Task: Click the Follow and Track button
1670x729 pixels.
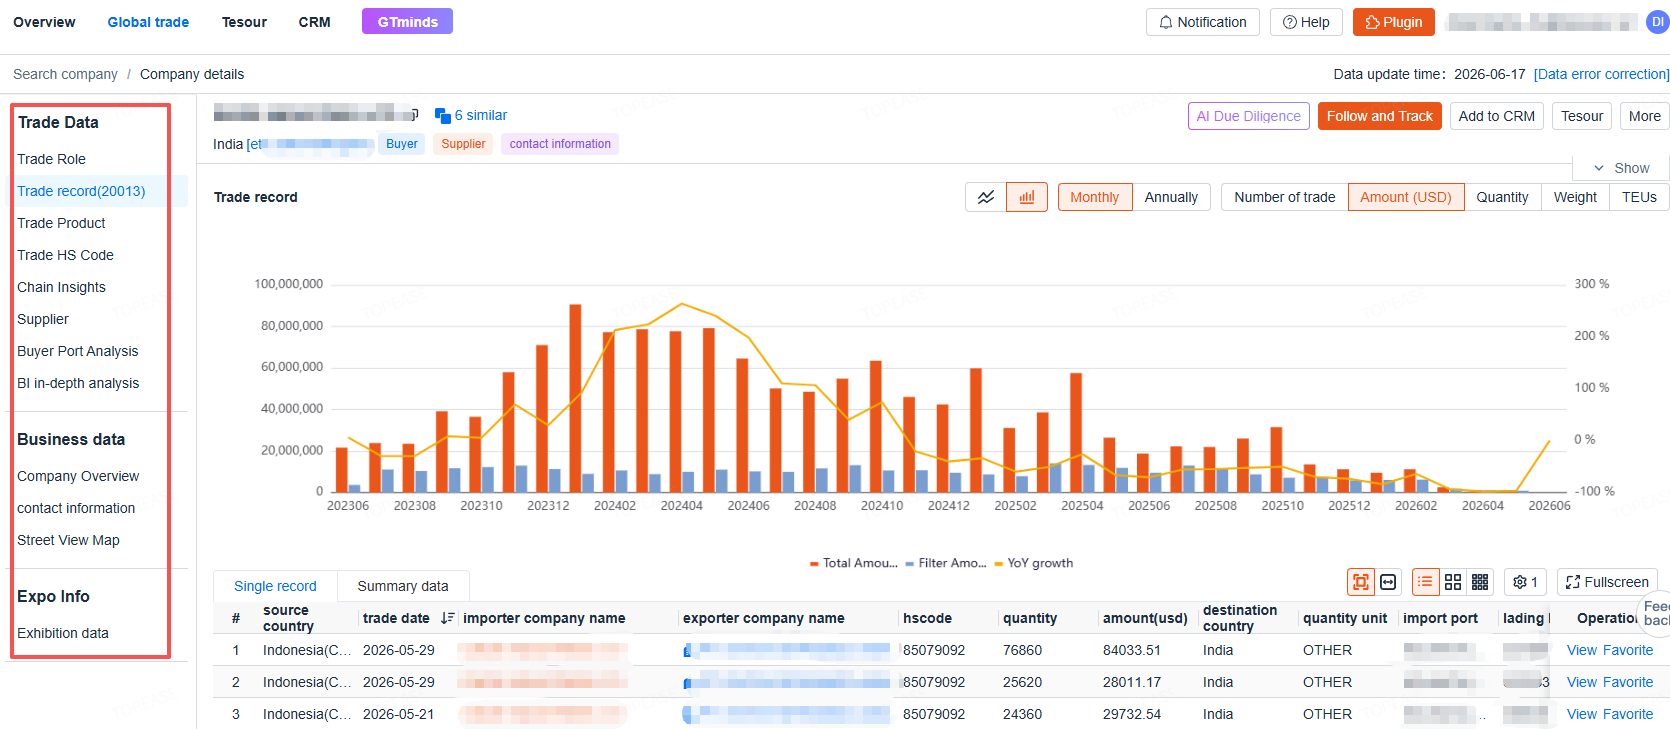Action: tap(1379, 116)
